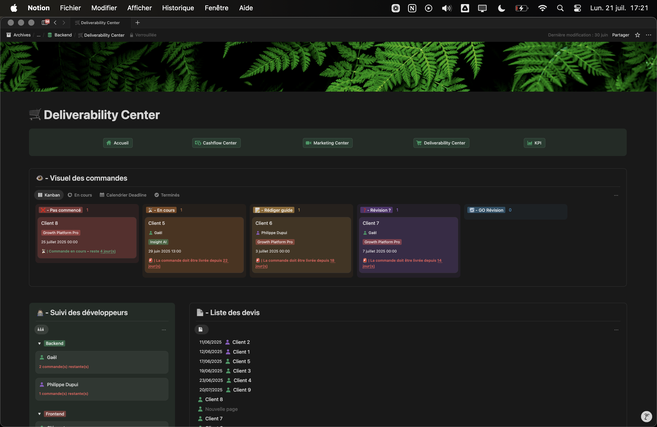
Task: Collapse the Backend group toggle
Action: [39, 343]
